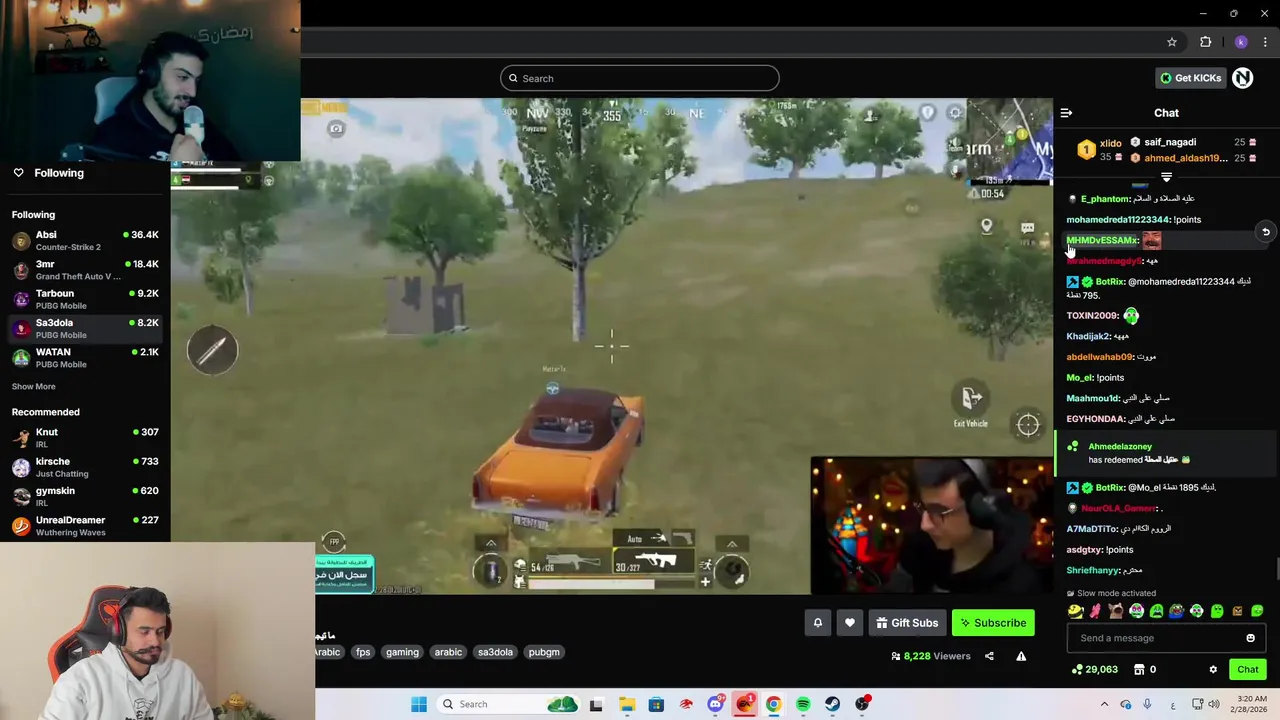Click the Send a message field
This screenshot has width=1280, height=720.
click(x=1166, y=638)
